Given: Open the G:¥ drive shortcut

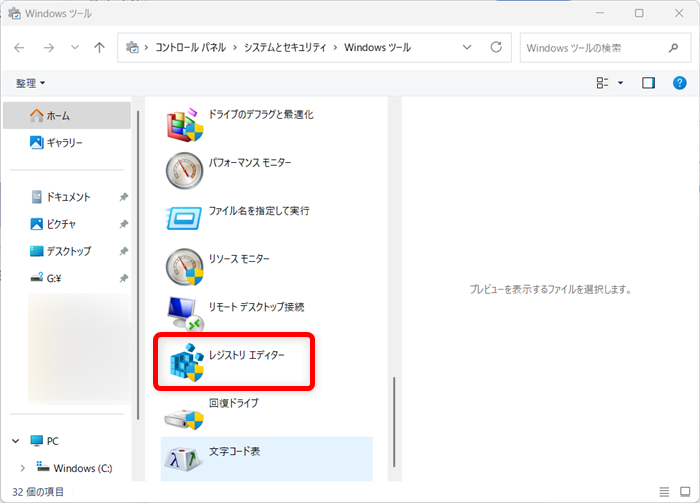Looking at the screenshot, I should [x=46, y=279].
